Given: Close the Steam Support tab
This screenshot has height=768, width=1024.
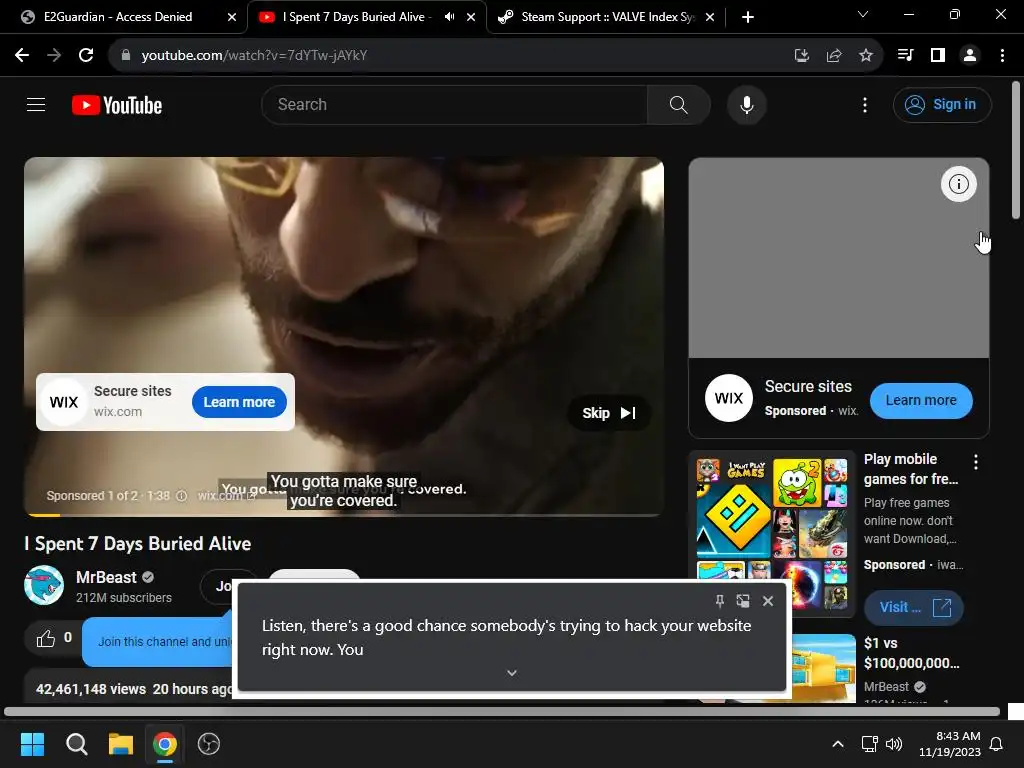Looking at the screenshot, I should point(710,18).
